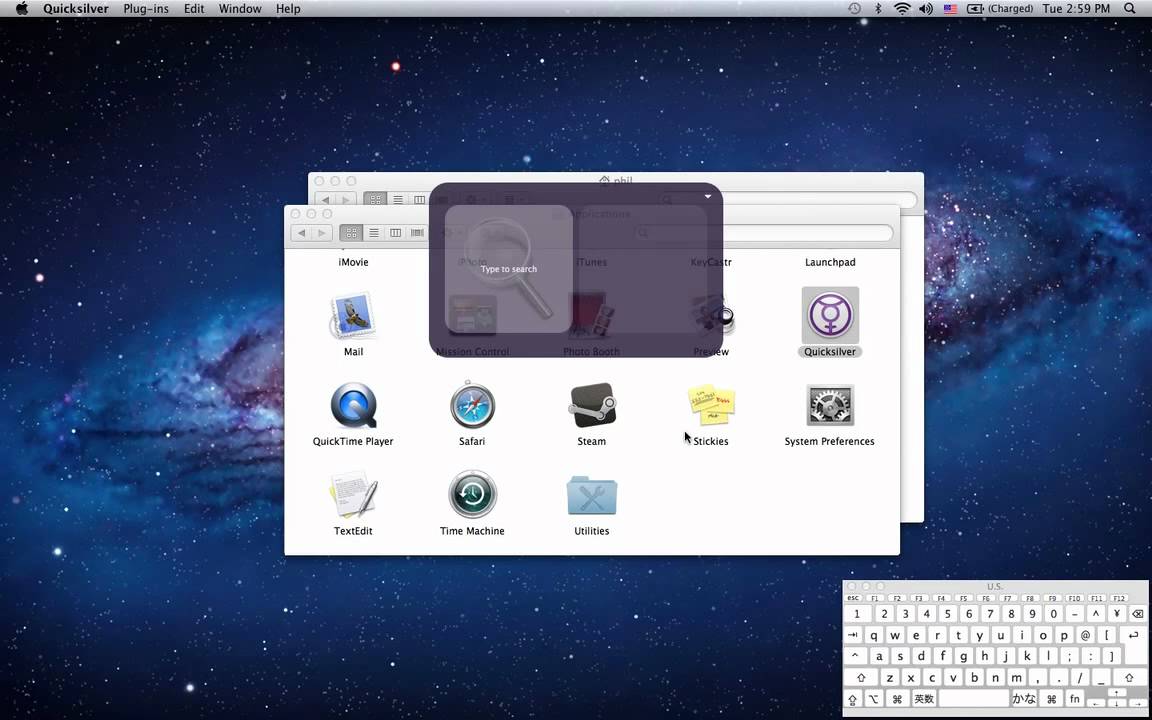
Task: Select the Mail application icon
Action: pyautogui.click(x=353, y=316)
